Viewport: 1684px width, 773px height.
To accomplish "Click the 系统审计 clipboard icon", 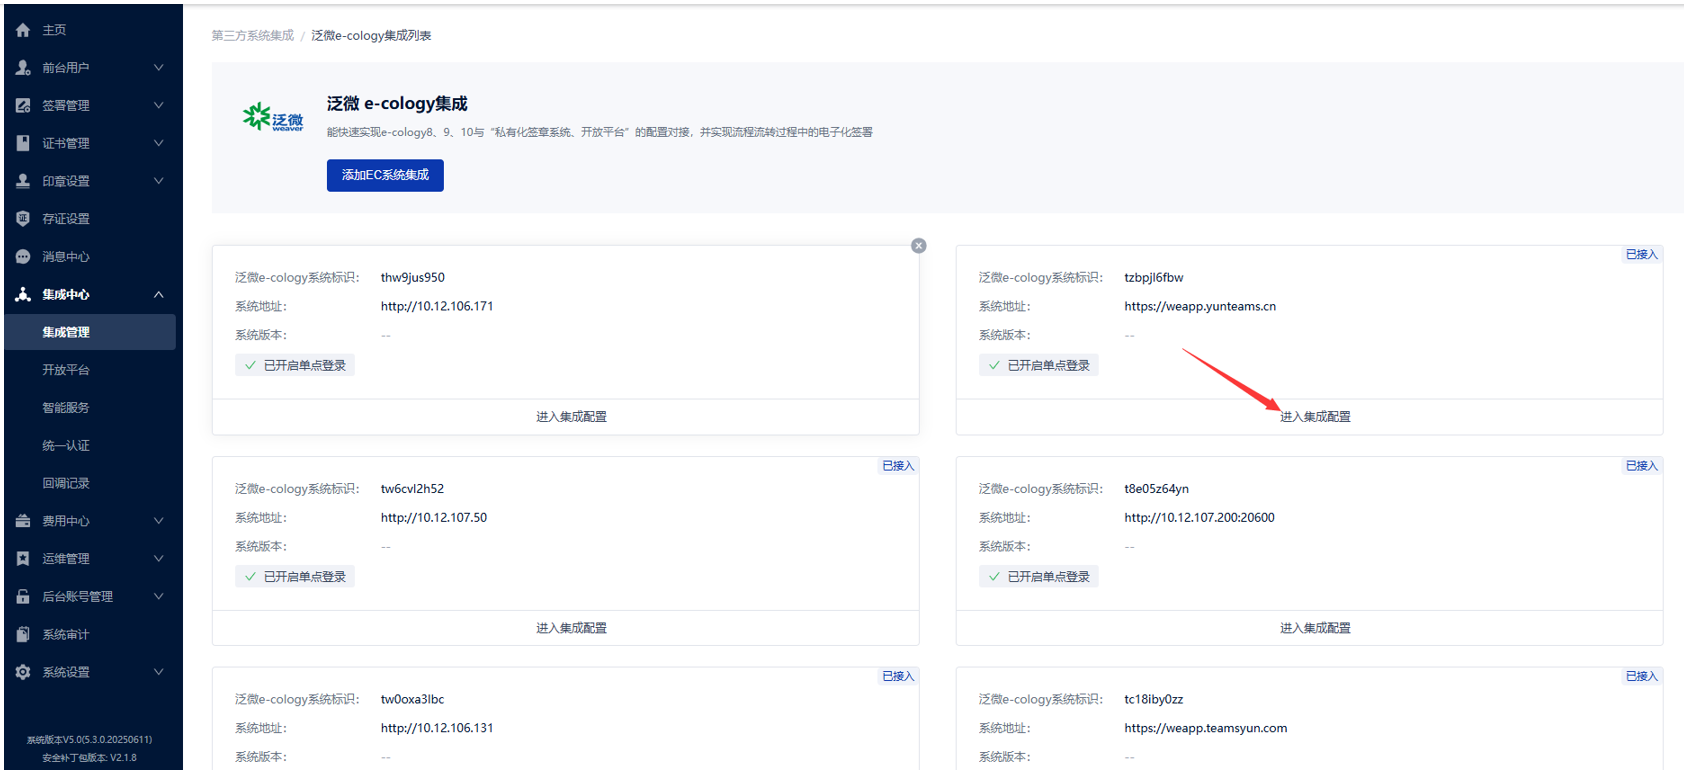I will pyautogui.click(x=23, y=635).
